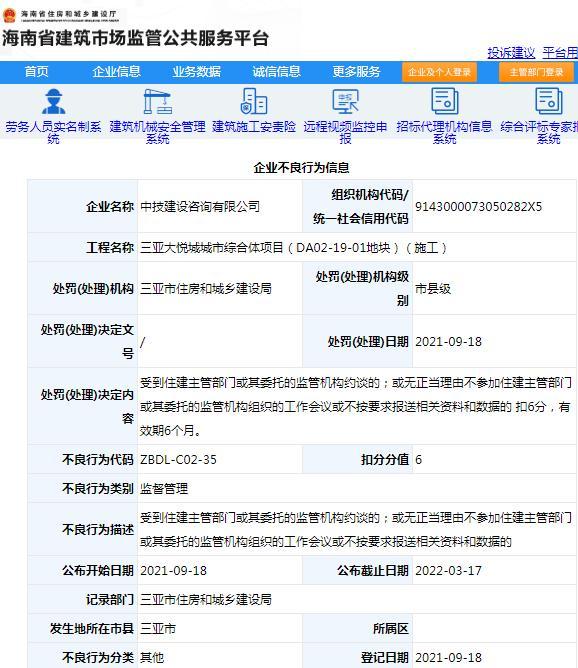Click the 不良行为描述 description text
578x668 pixels.
pos(356,530)
